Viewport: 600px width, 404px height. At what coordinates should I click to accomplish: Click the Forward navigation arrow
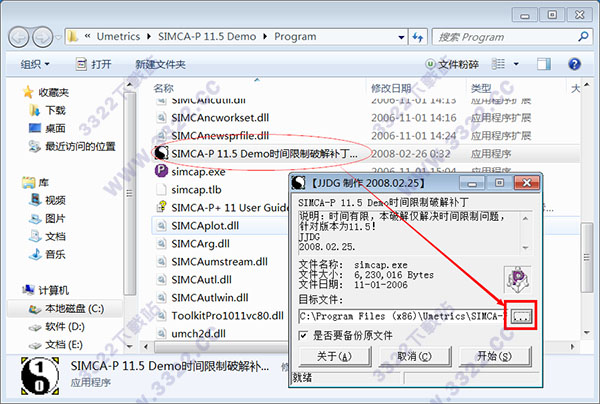(42, 37)
